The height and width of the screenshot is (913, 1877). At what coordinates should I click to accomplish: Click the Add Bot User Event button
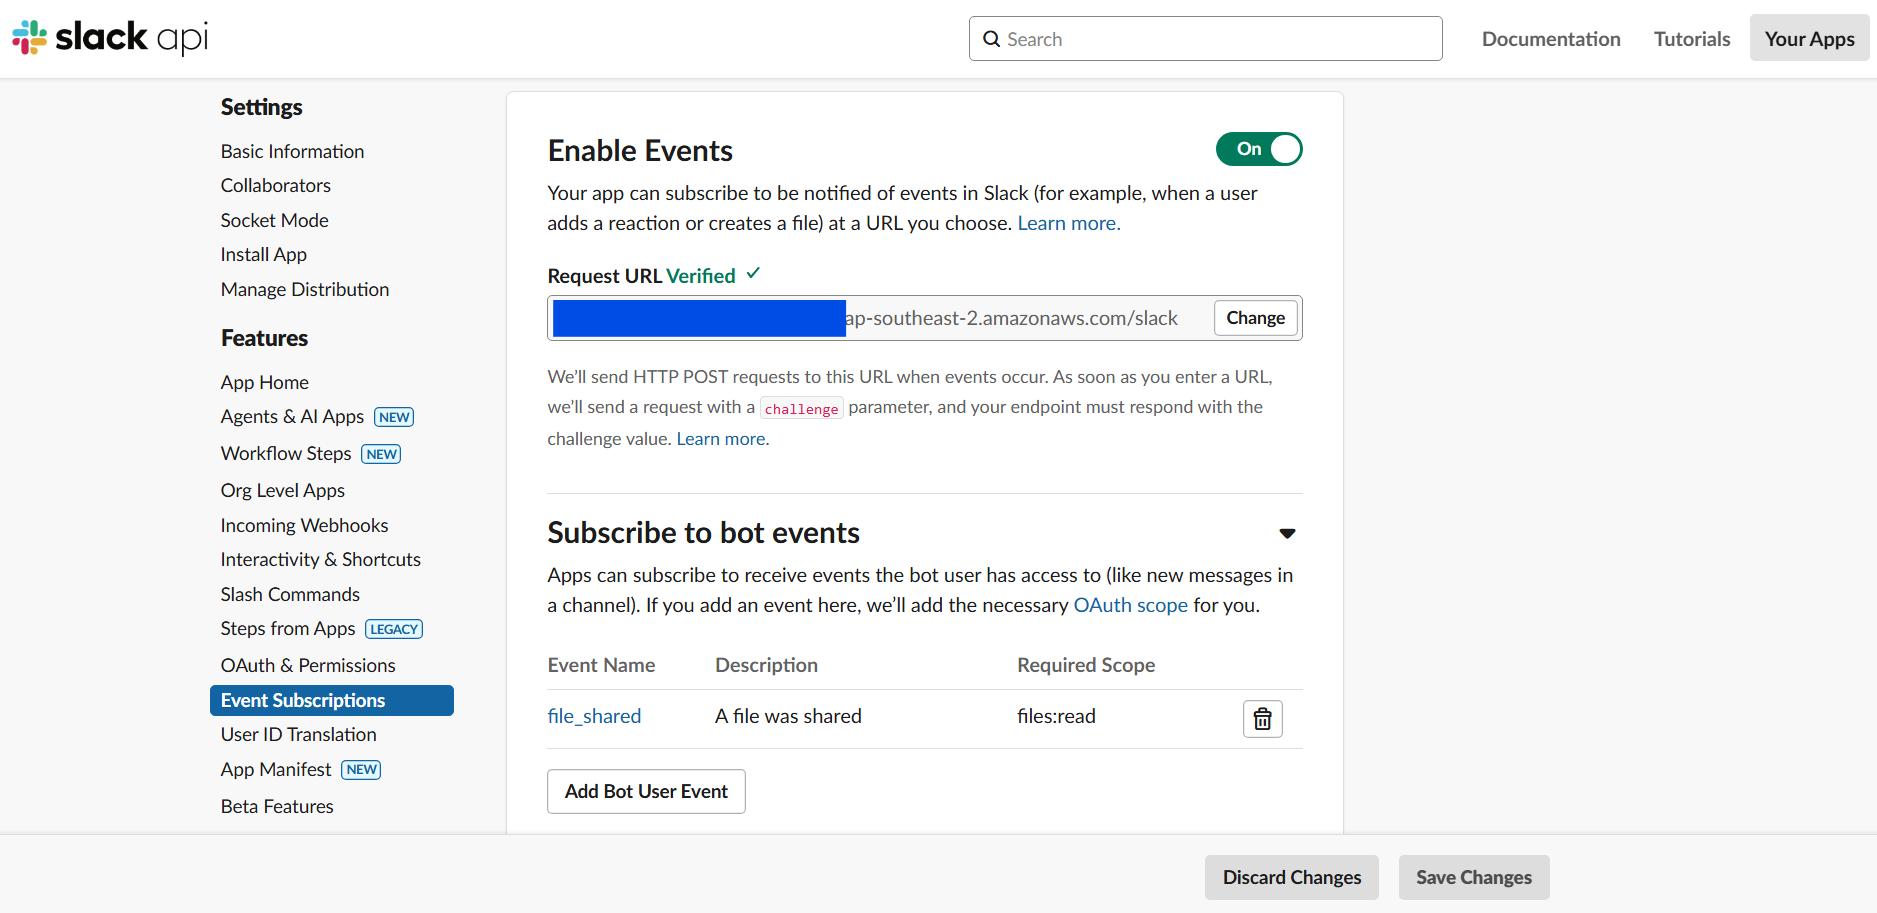tap(646, 791)
